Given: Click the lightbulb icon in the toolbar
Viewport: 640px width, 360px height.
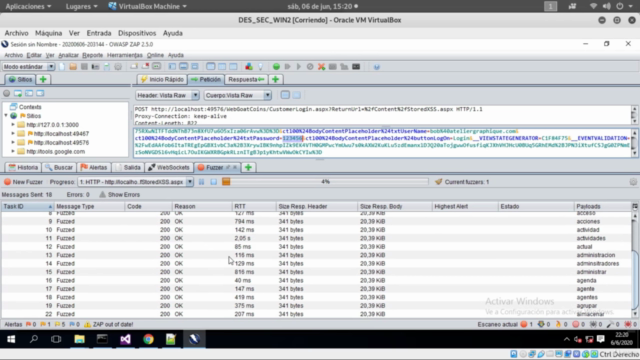Looking at the screenshot, I should pyautogui.click(x=260, y=67).
